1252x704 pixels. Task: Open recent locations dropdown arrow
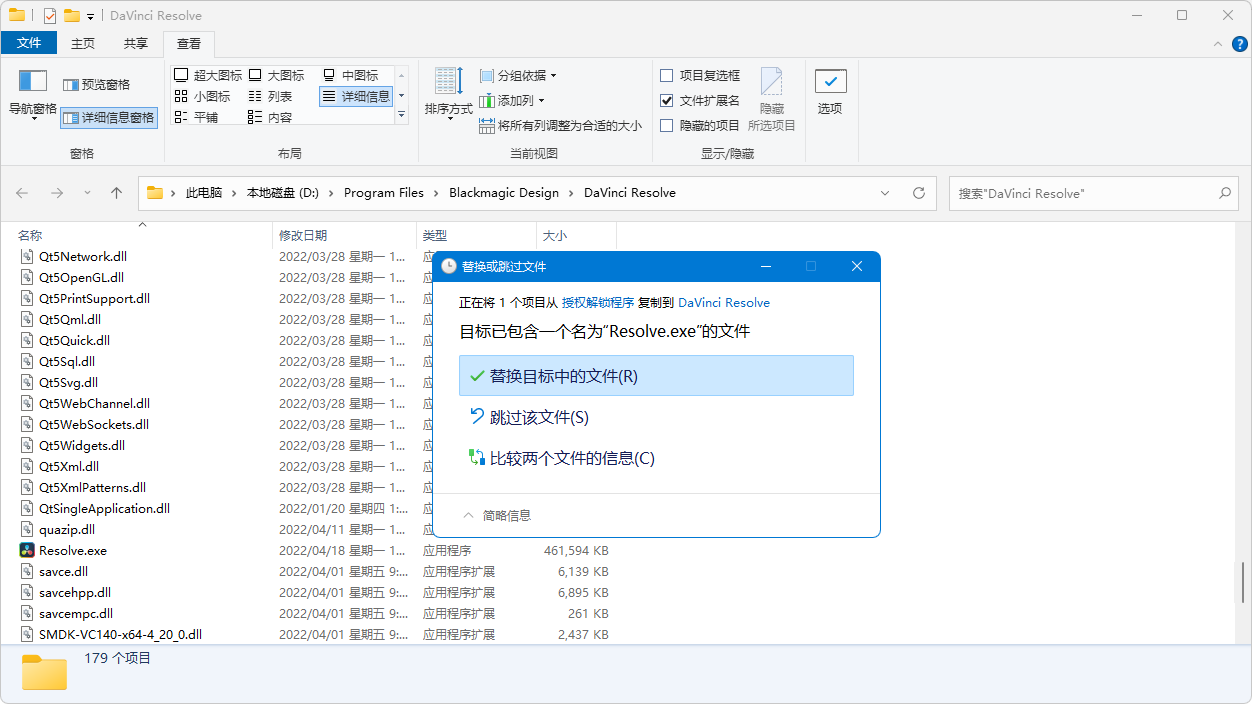87,193
